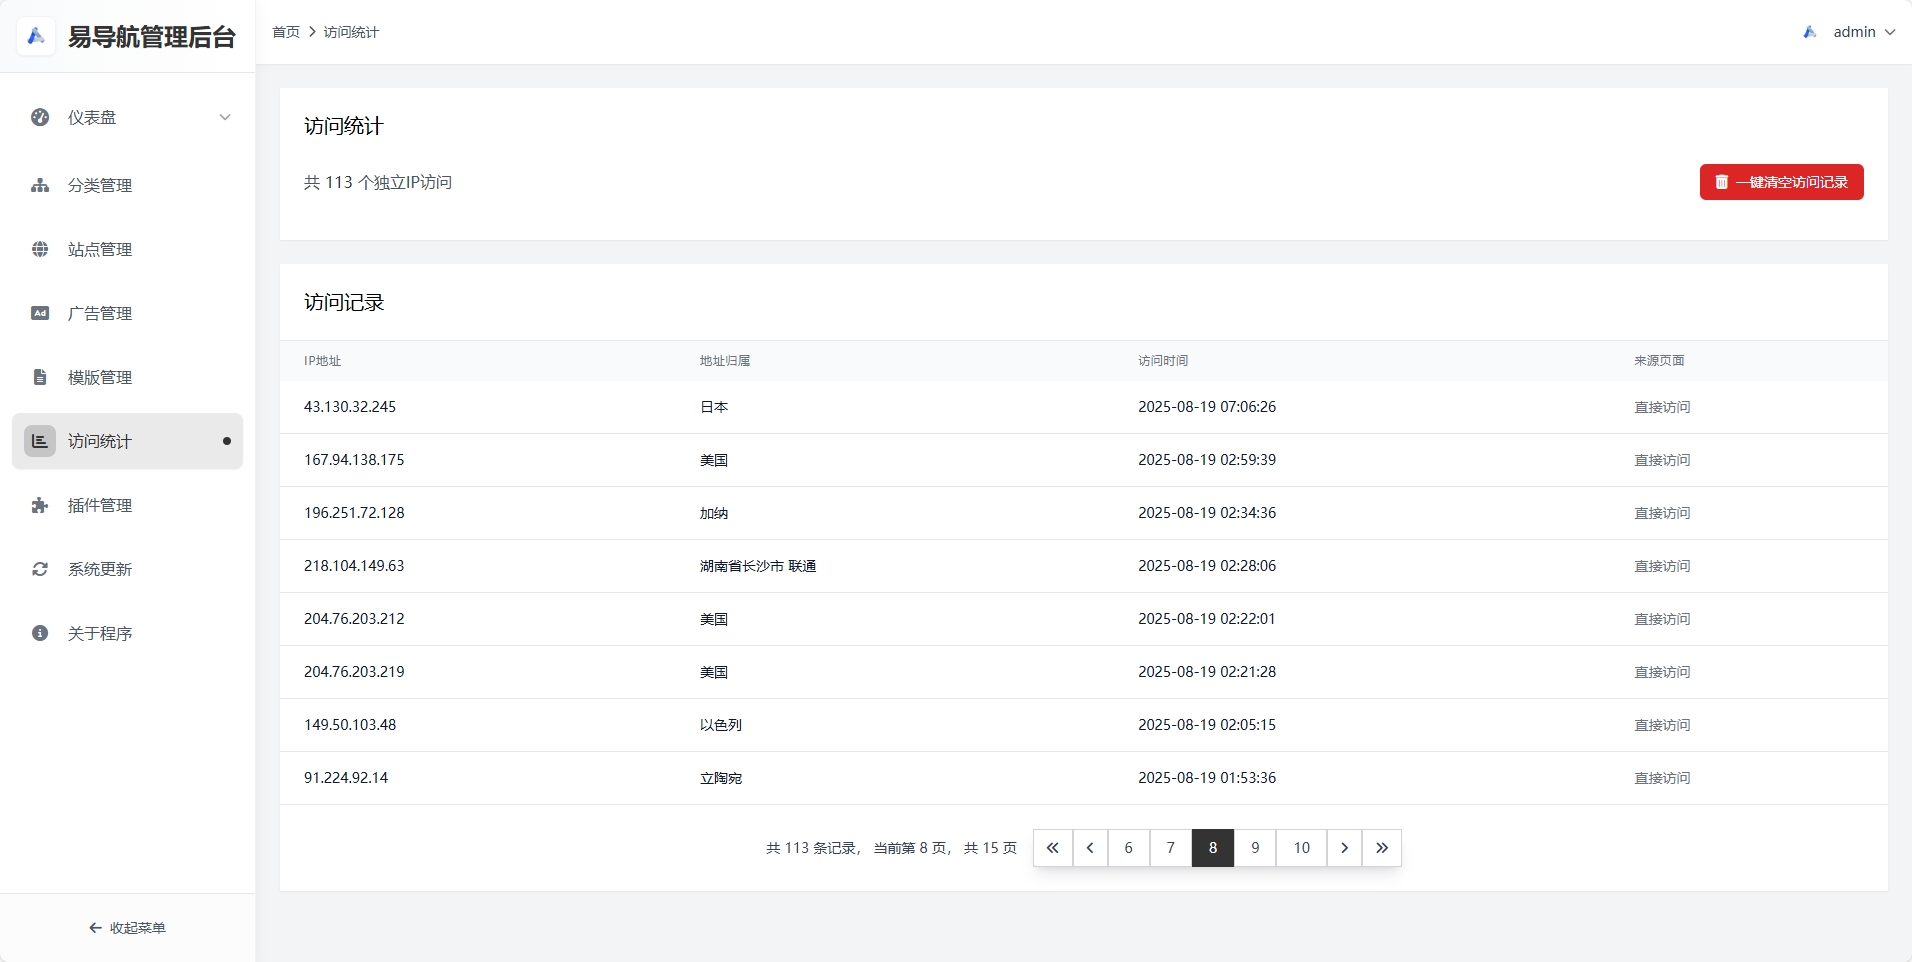Select the 插件管理 plugin icon
1912x962 pixels.
(x=39, y=505)
